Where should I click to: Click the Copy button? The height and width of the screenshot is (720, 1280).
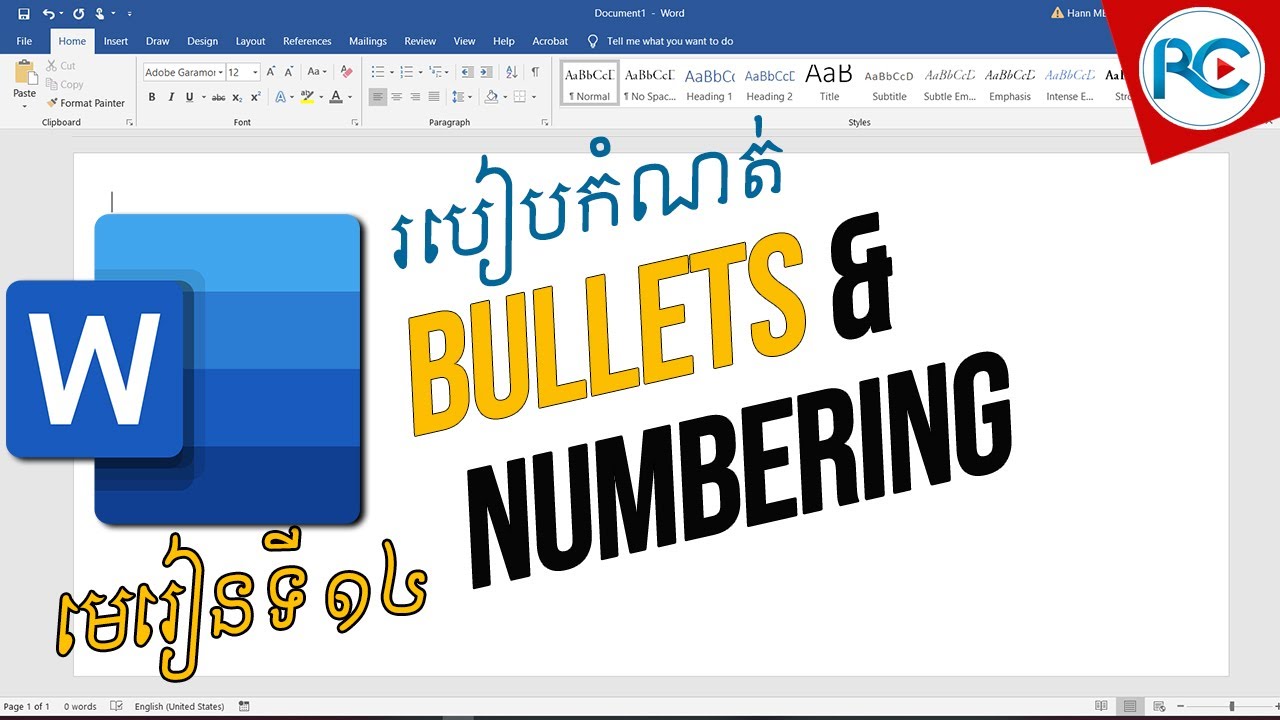[x=65, y=85]
